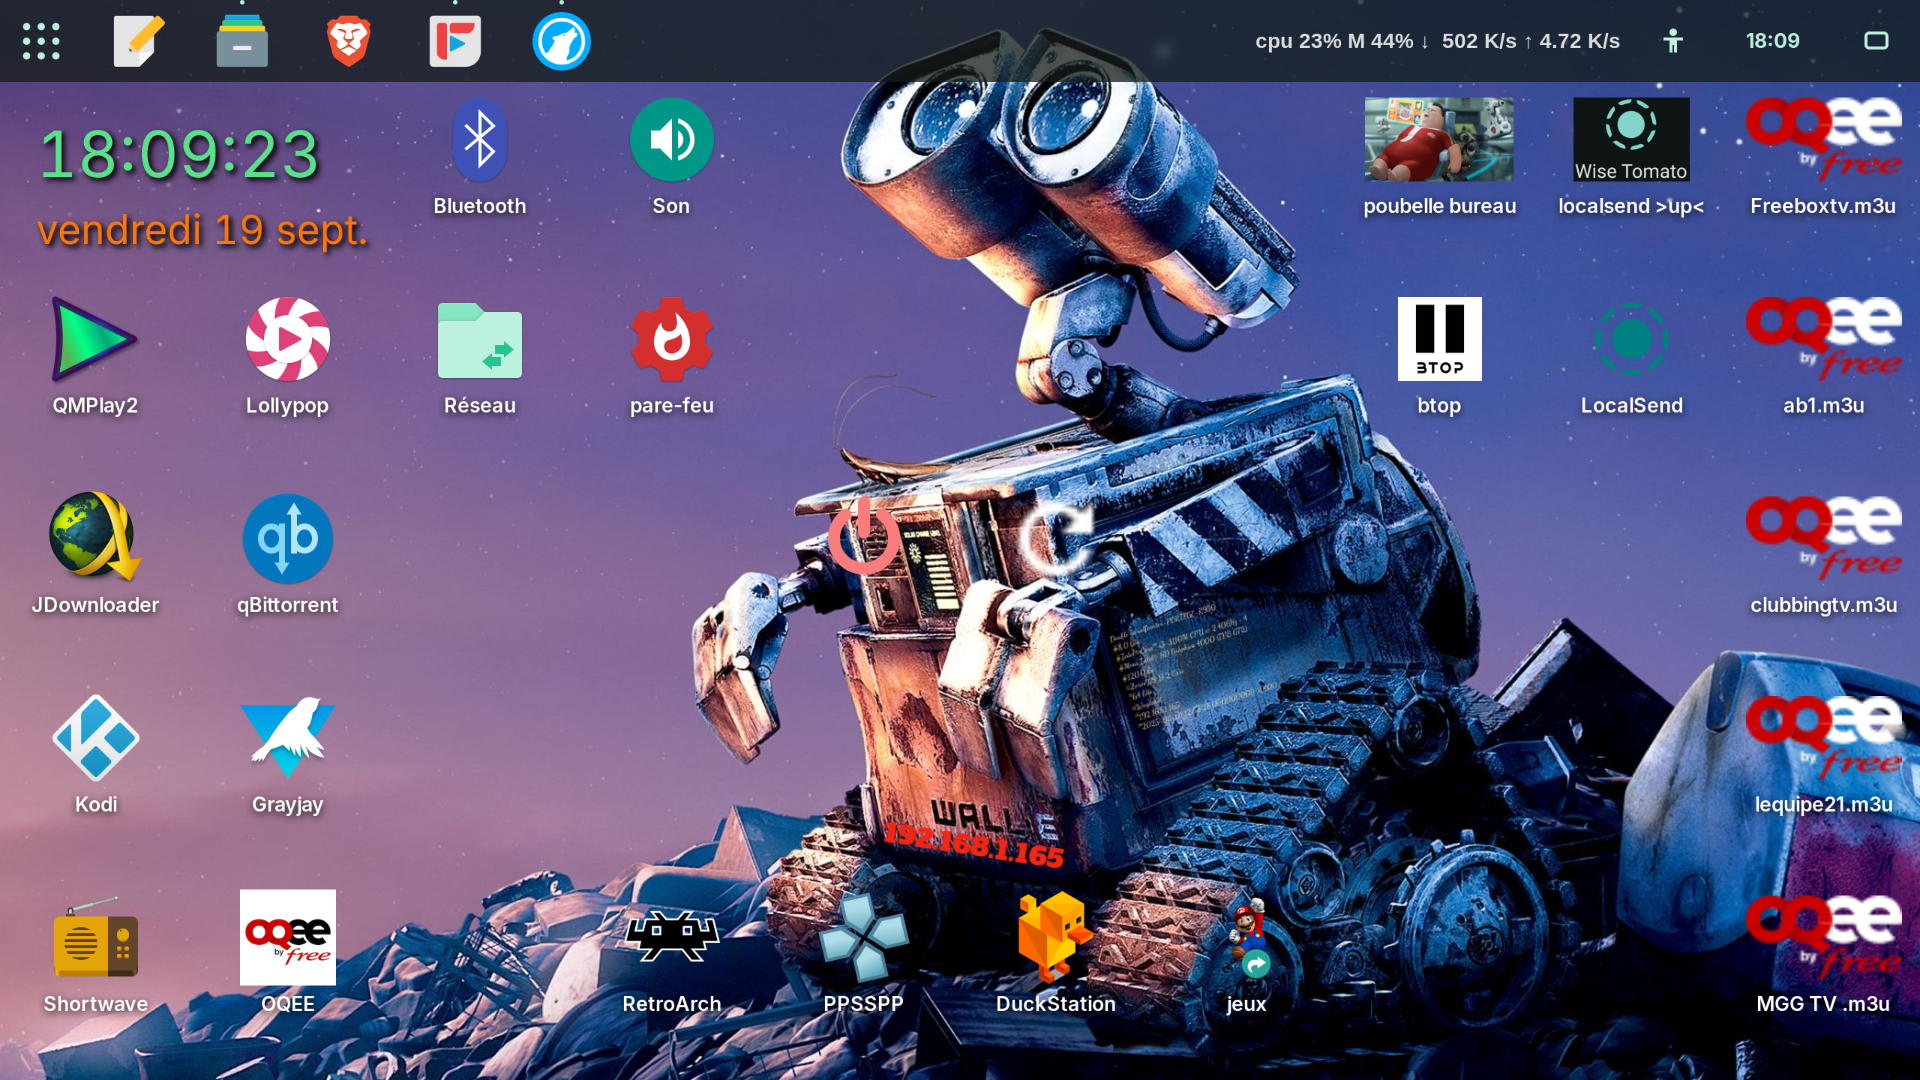1920x1080 pixels.
Task: Open Son sound settings icon
Action: (671, 141)
